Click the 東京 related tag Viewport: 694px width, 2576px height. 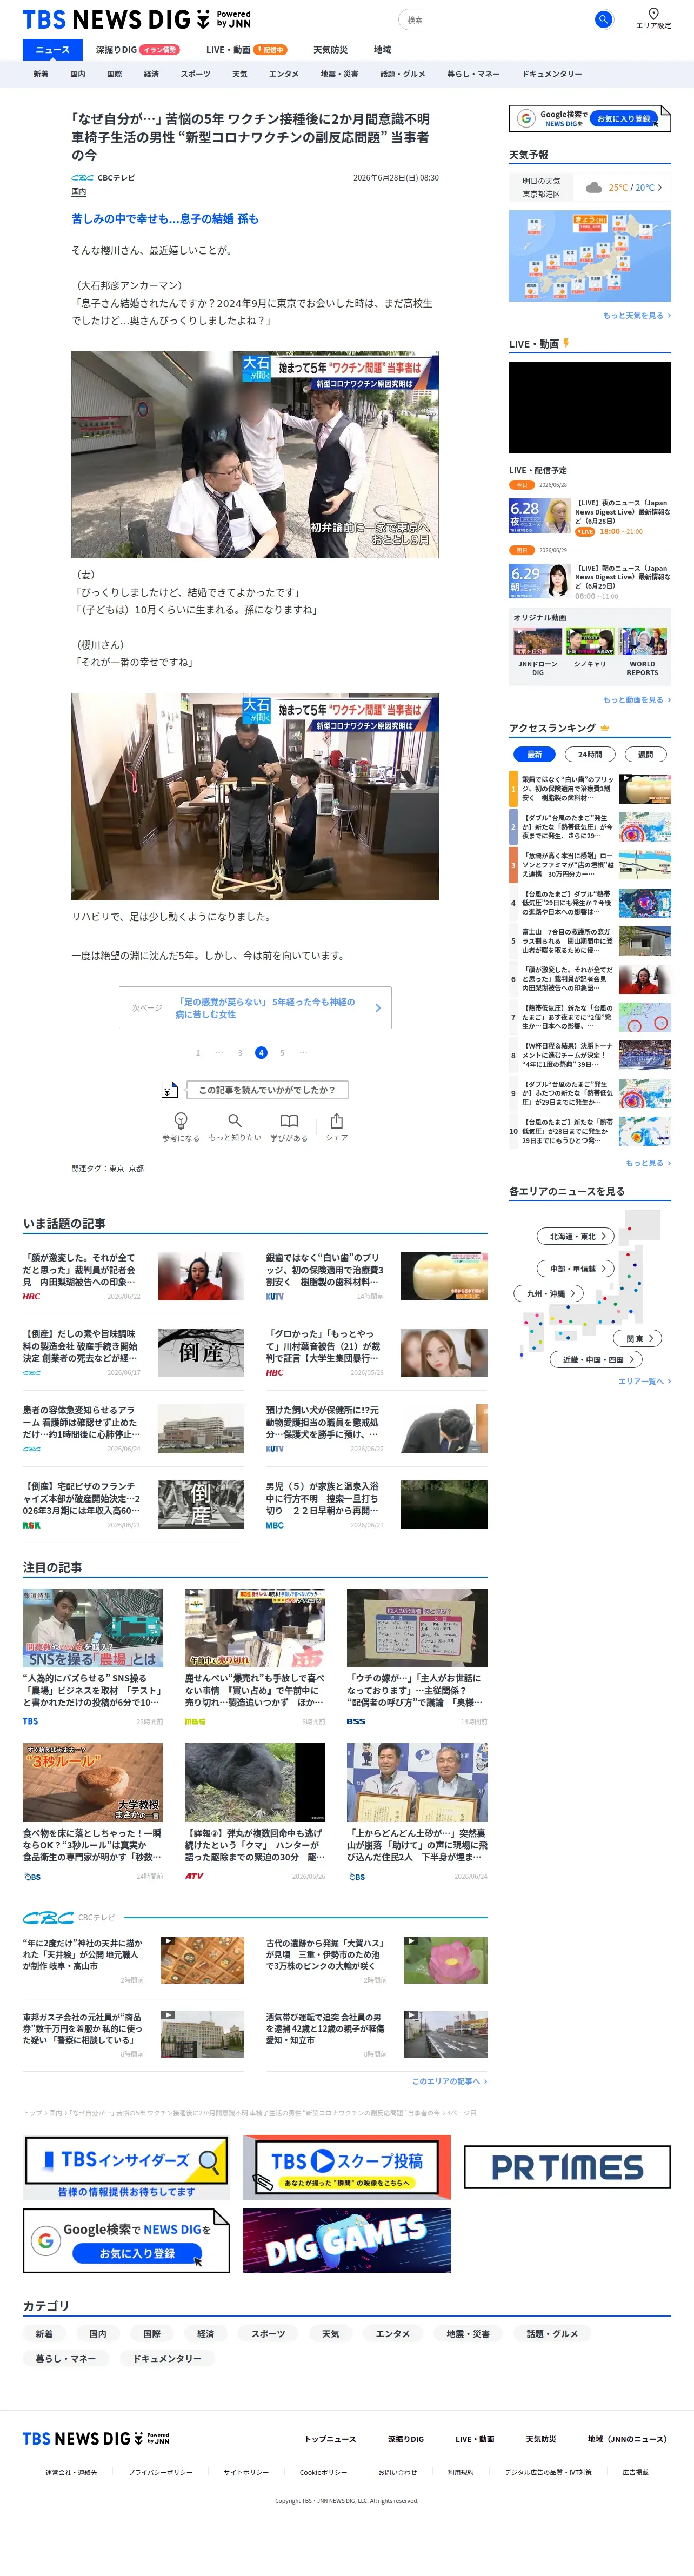click(117, 1168)
